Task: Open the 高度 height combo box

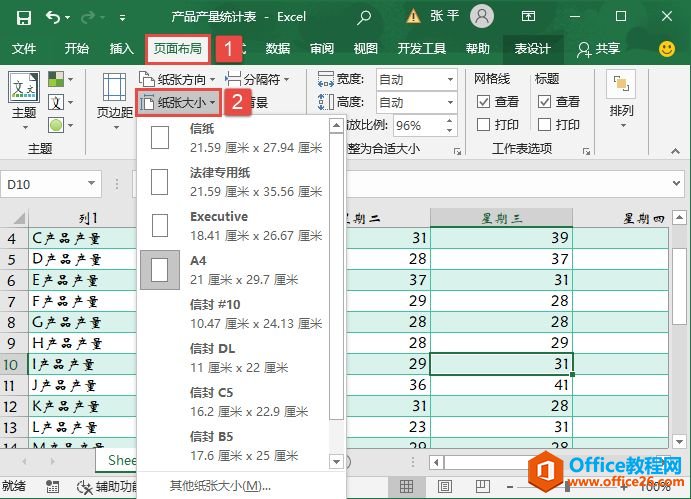Action: 416,102
